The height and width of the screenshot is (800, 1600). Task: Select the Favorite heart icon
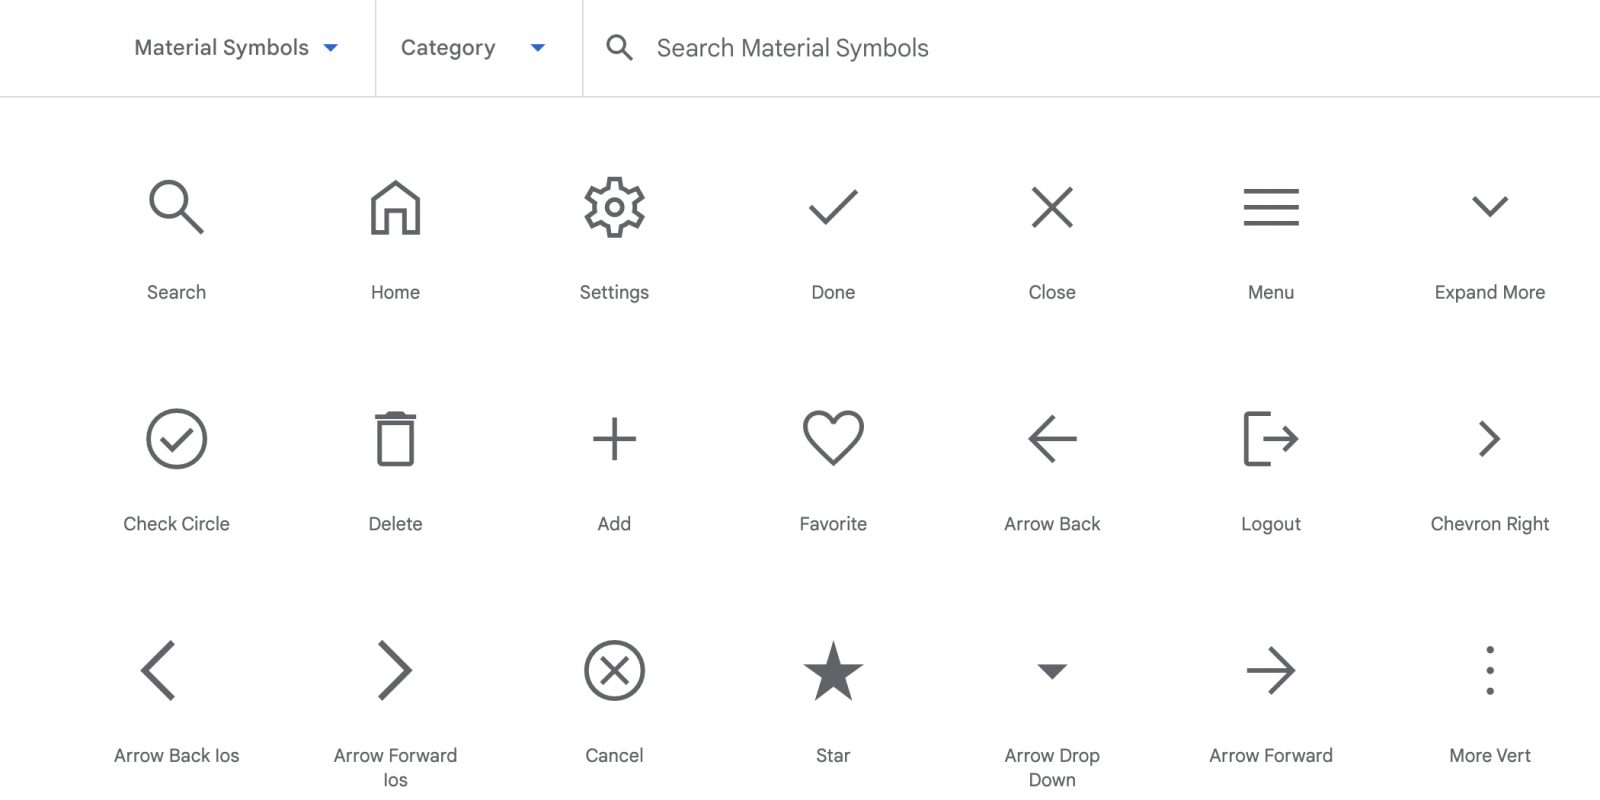point(833,438)
